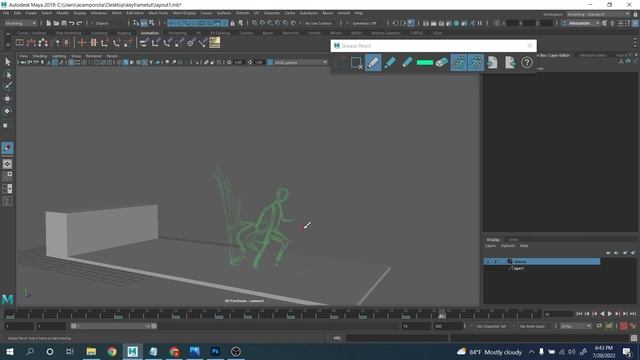Screen dimensions: 640x360
Task: Open the Workspace Modeling Standard dropdown
Action: [x=598, y=14]
